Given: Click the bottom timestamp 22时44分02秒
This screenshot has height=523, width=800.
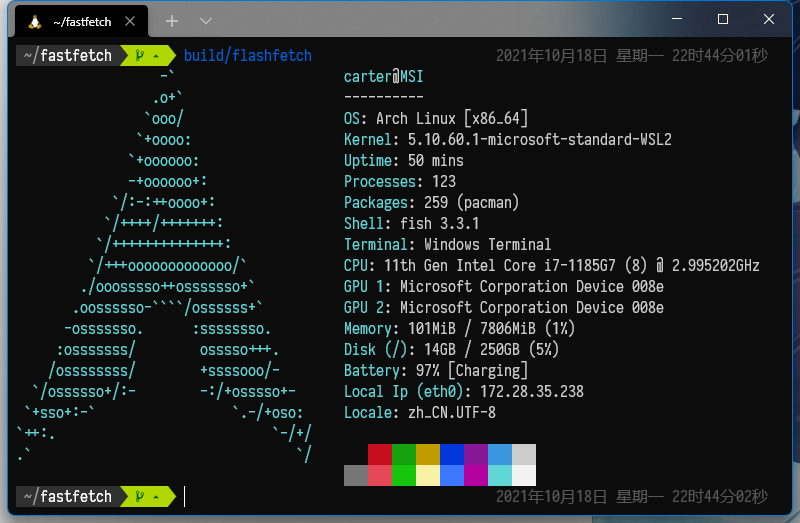Looking at the screenshot, I should 719,496.
